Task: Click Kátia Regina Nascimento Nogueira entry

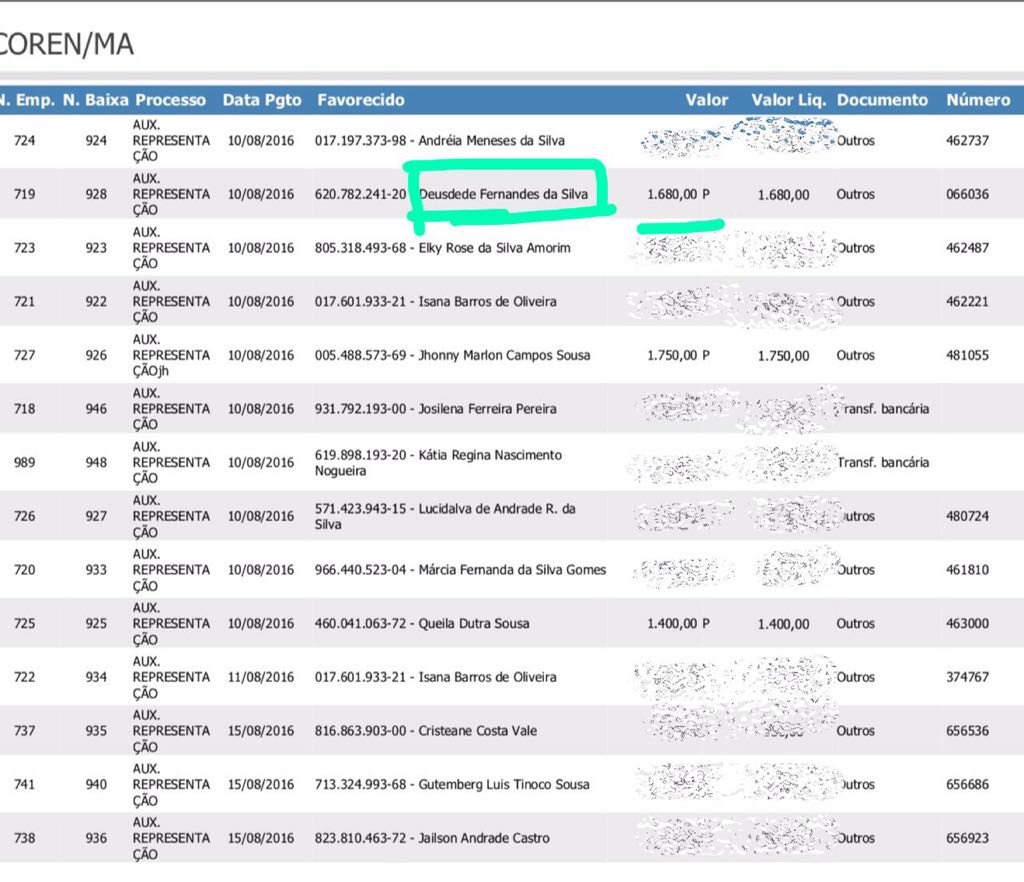Action: pos(489,456)
